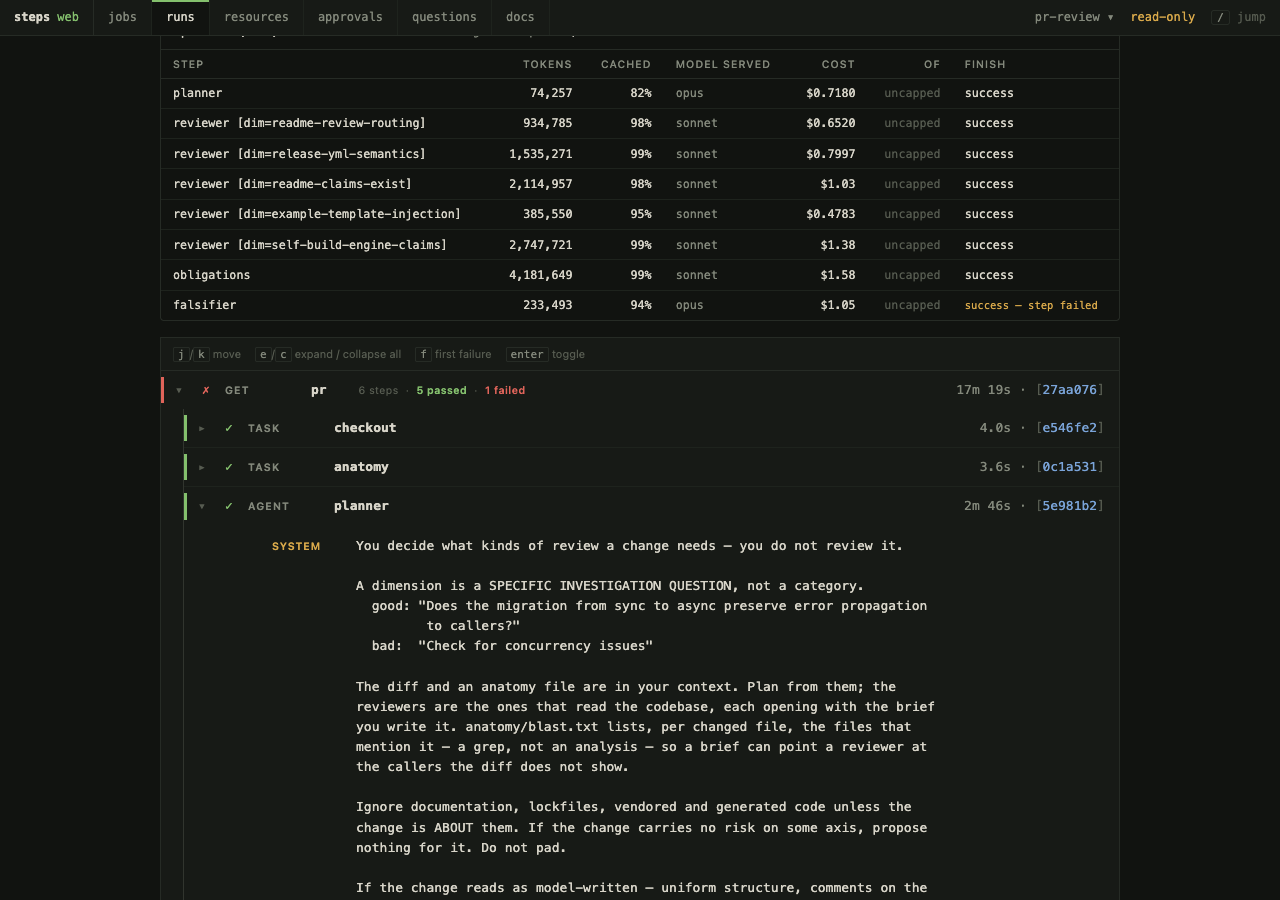Viewport: 1280px width, 900px height.
Task: Click cost value $1.58
Action: click(838, 275)
